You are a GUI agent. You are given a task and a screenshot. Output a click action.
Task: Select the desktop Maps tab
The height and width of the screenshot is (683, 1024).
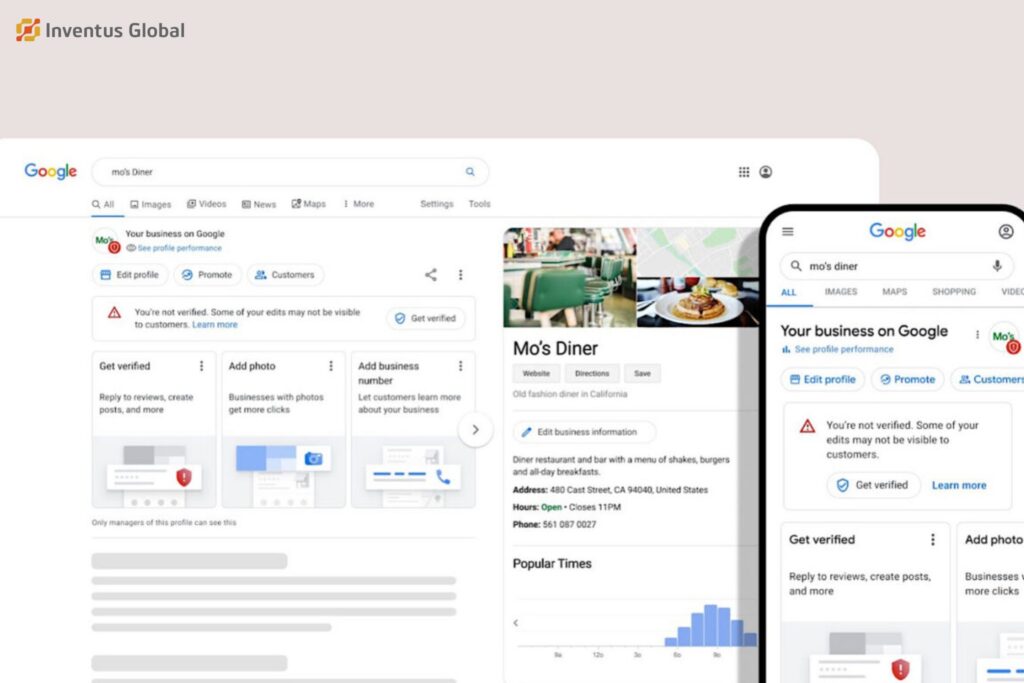pyautogui.click(x=308, y=204)
